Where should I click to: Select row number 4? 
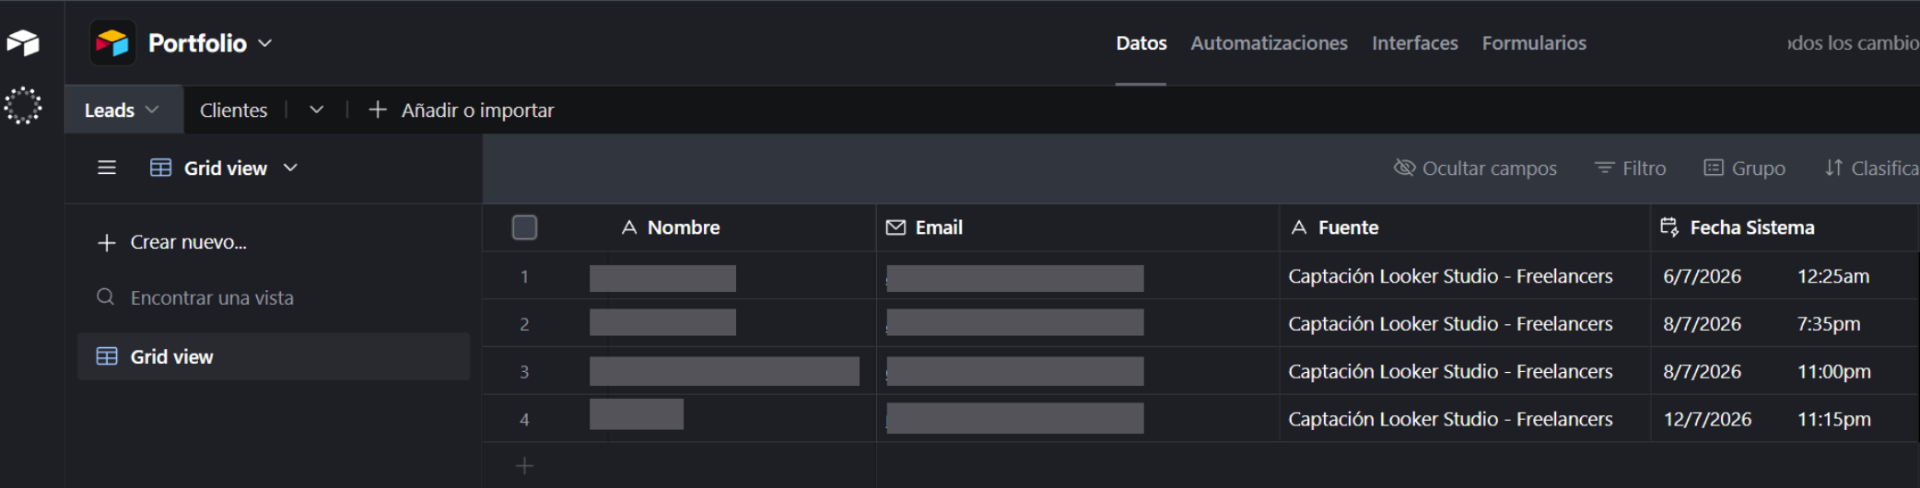pyautogui.click(x=524, y=420)
